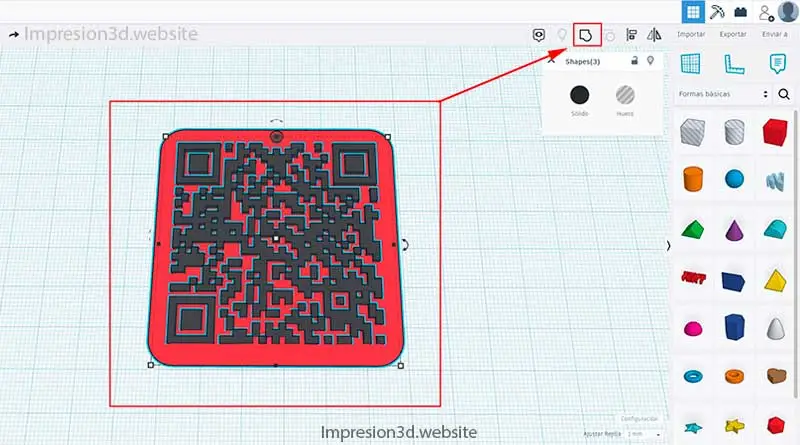The width and height of the screenshot is (800, 445).
Task: Click the top-right corner resize handle
Action: pyautogui.click(x=388, y=137)
